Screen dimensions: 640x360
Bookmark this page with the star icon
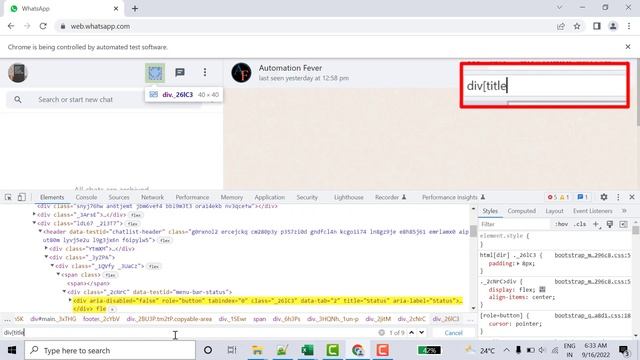(x=577, y=26)
